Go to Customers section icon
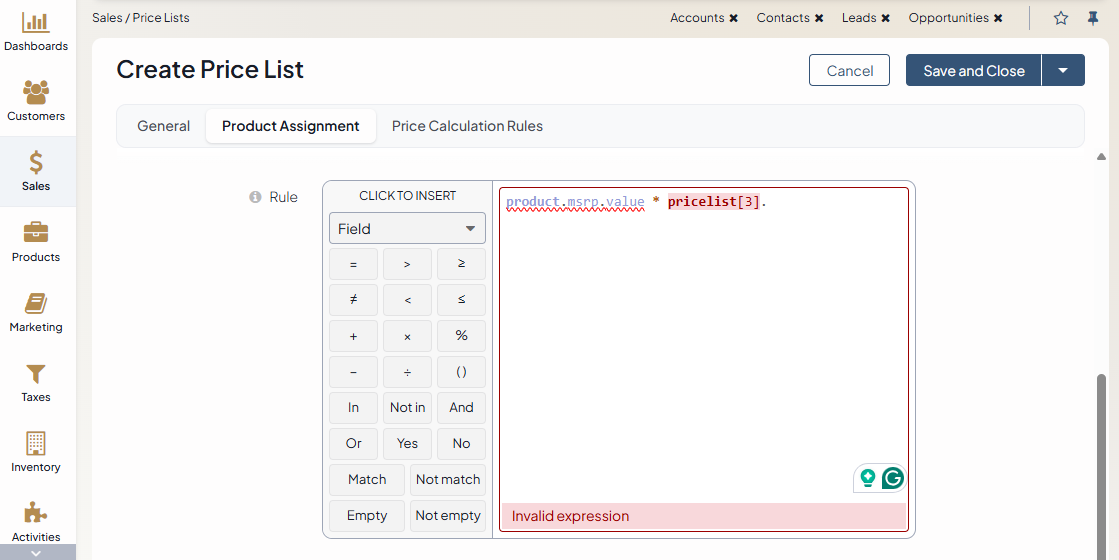This screenshot has width=1119, height=560. pos(36,101)
